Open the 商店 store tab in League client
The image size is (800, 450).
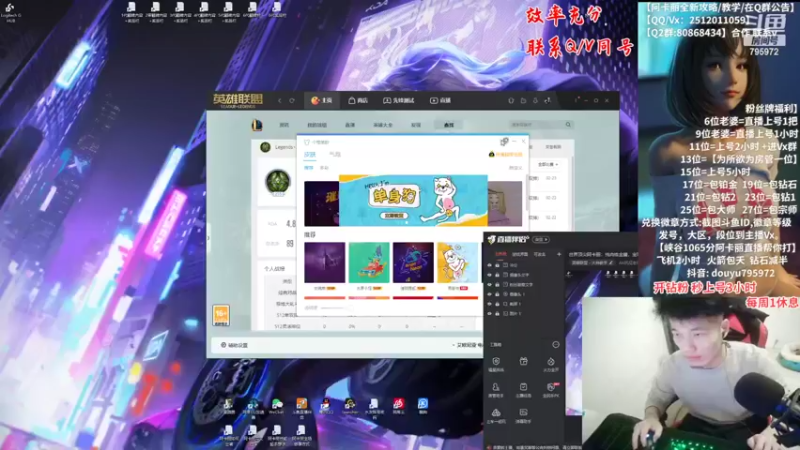[x=358, y=101]
